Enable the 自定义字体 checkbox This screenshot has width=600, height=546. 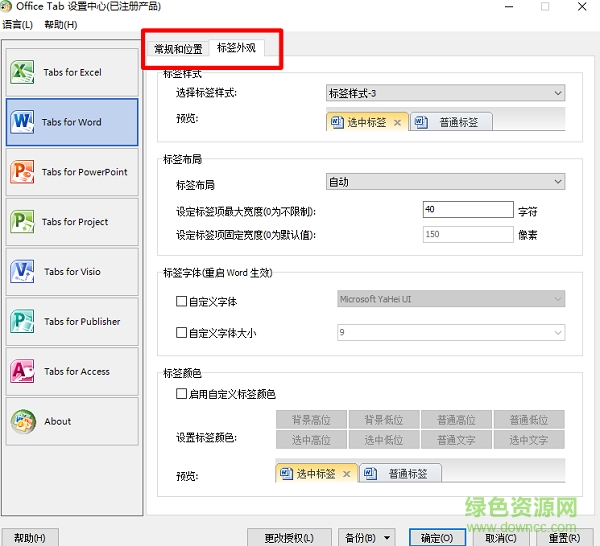181,301
